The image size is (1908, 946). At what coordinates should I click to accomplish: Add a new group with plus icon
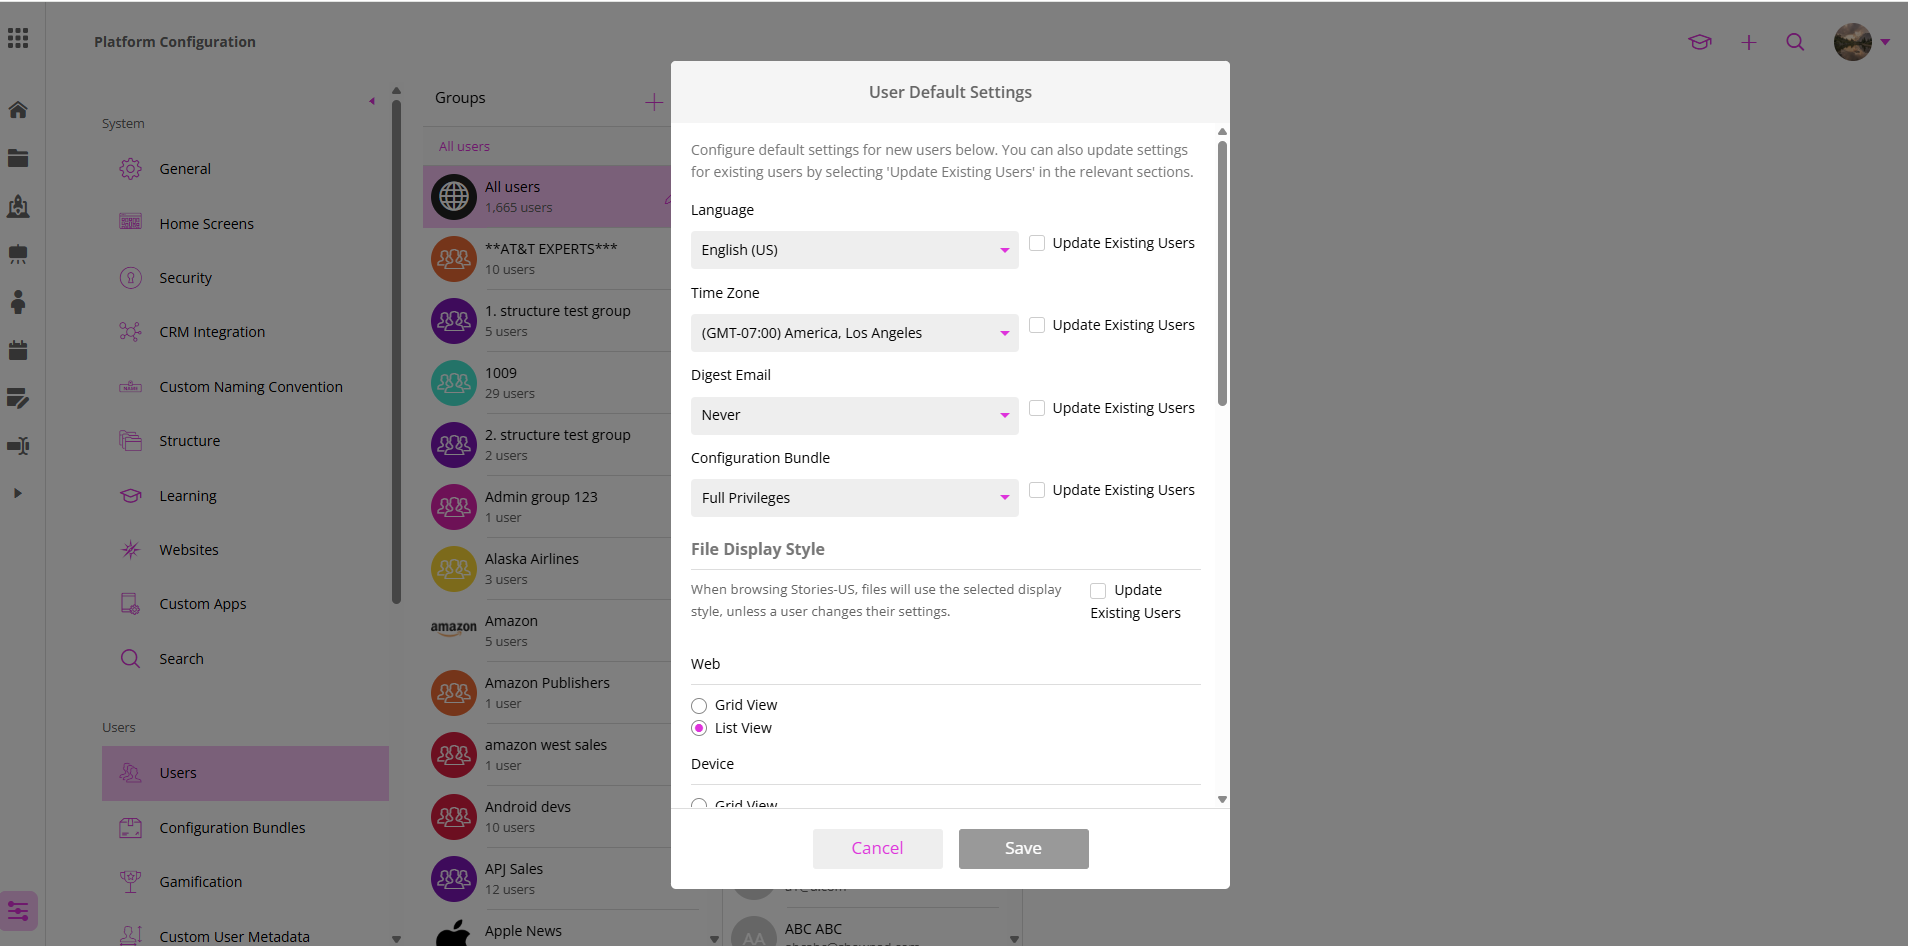654,102
